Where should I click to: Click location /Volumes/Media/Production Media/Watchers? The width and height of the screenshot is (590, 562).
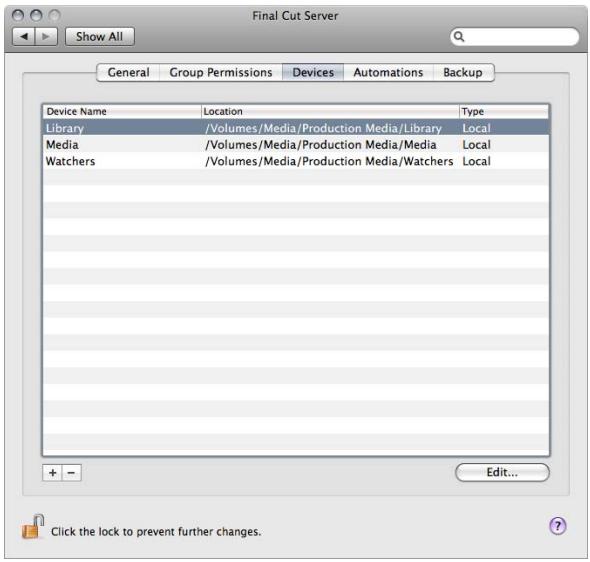pos(329,161)
